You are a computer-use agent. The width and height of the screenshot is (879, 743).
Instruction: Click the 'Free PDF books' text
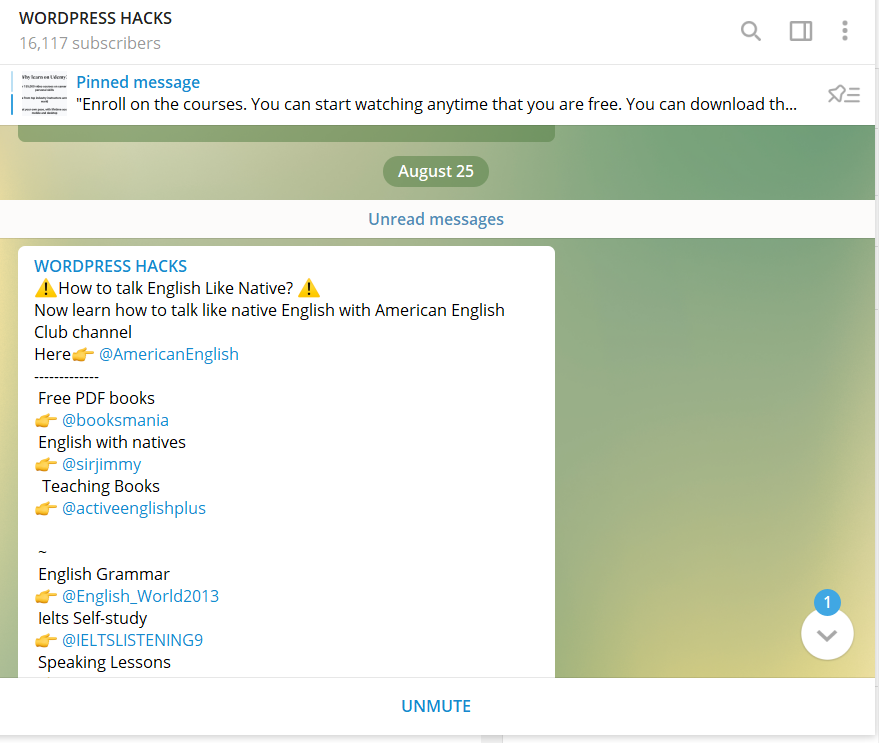96,398
